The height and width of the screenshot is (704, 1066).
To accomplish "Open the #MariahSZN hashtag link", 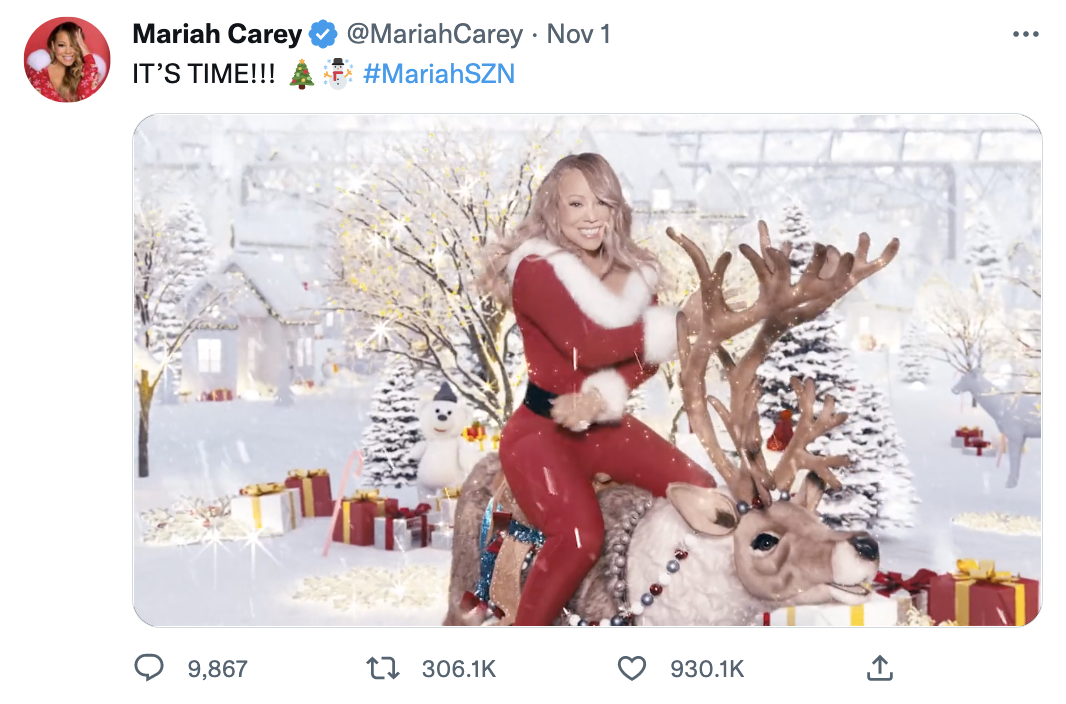I will coord(439,74).
